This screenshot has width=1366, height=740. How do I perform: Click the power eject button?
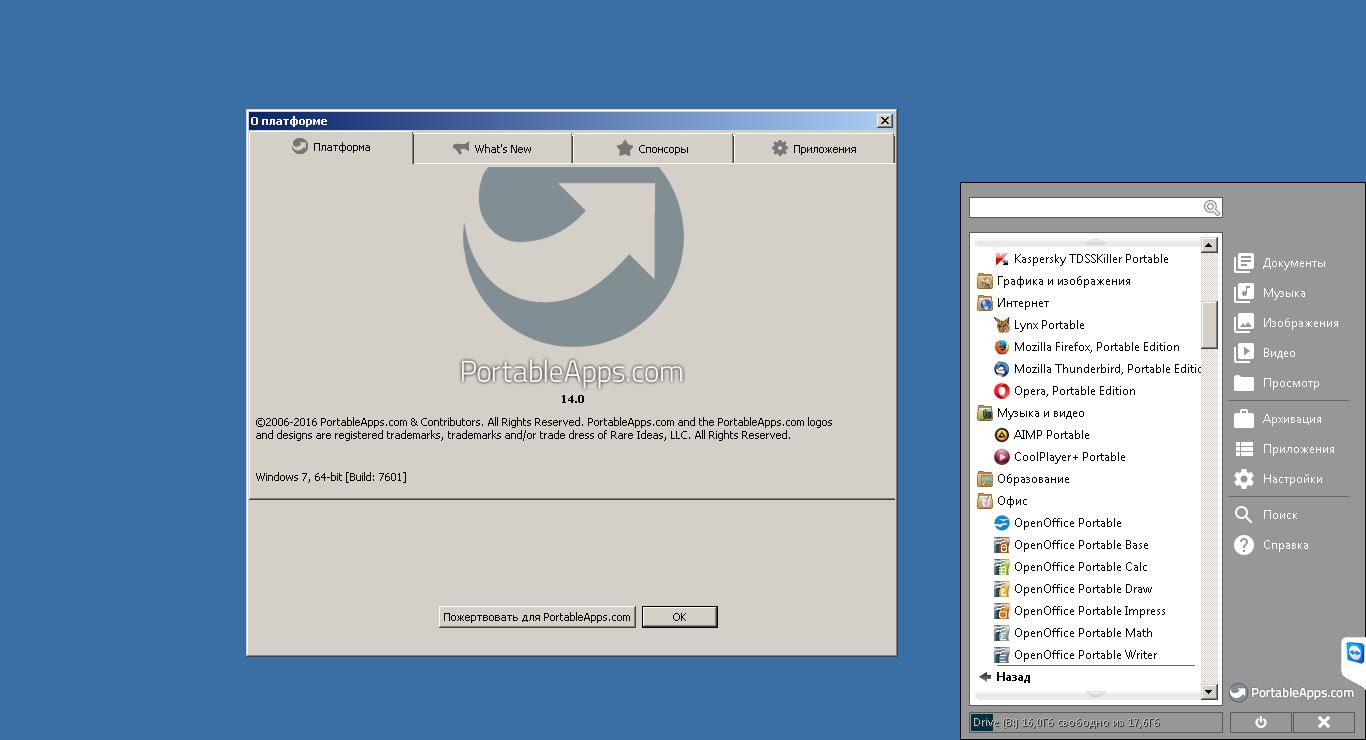click(x=1260, y=722)
